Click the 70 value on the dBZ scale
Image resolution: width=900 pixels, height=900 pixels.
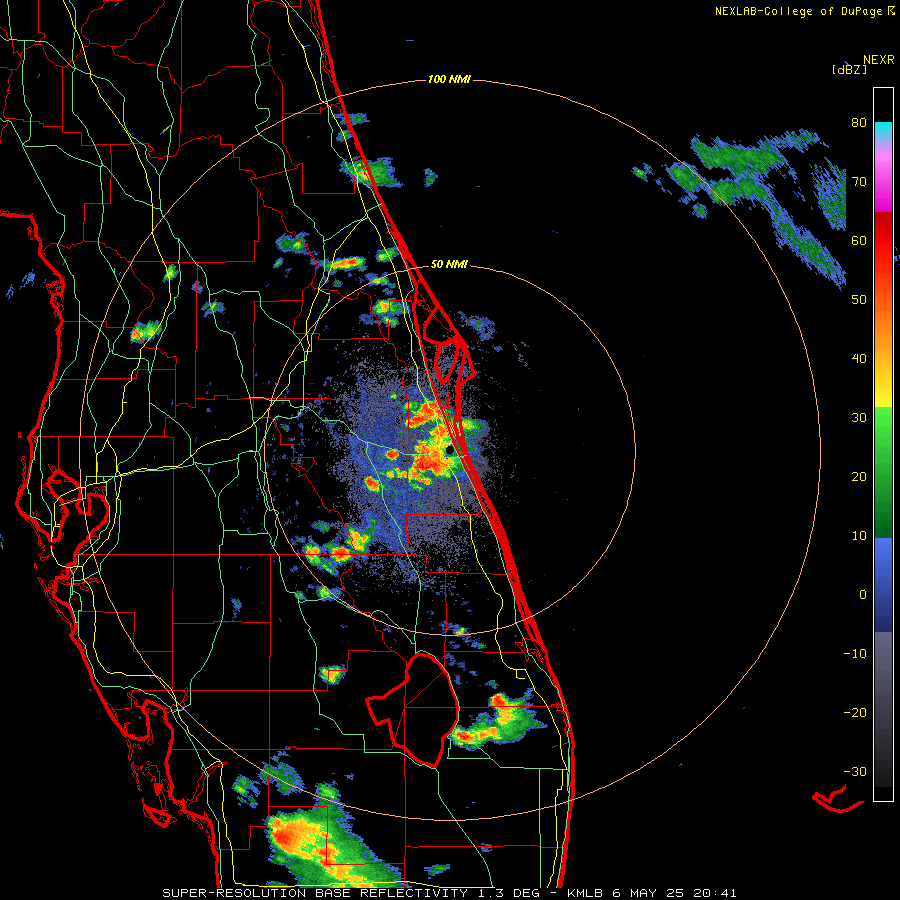pyautogui.click(x=859, y=182)
